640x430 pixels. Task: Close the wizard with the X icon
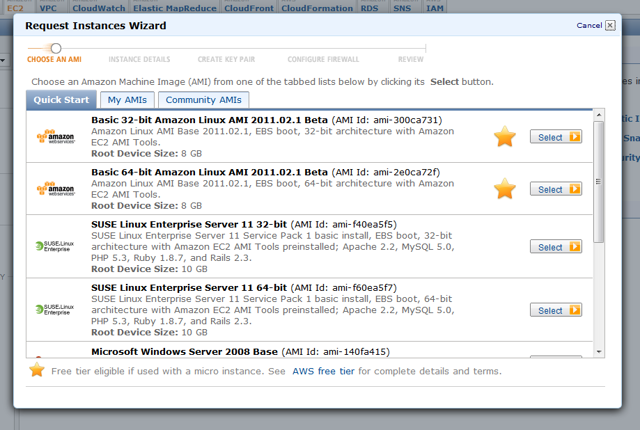pyautogui.click(x=610, y=25)
